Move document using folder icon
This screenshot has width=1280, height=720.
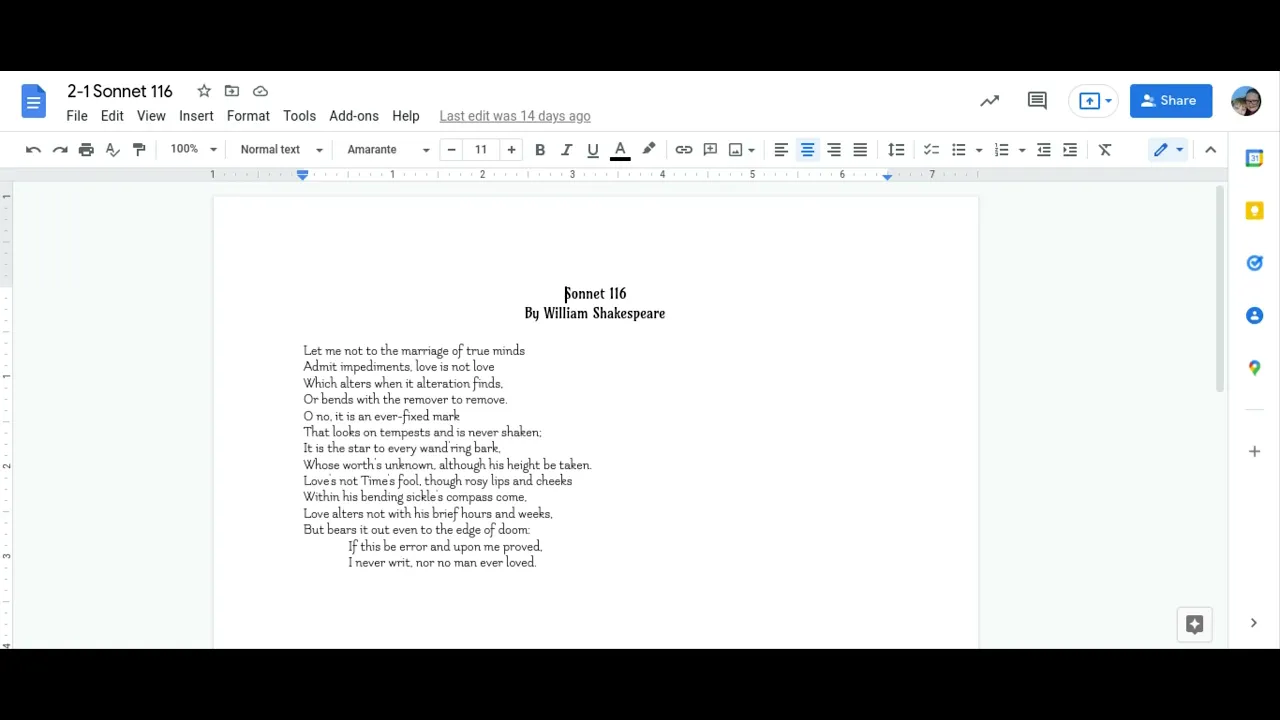[232, 91]
